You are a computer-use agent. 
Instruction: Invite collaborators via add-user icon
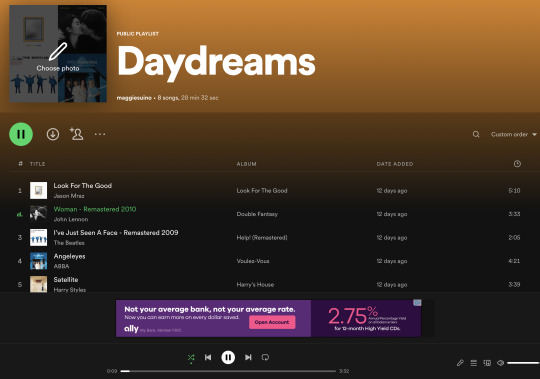[76, 134]
